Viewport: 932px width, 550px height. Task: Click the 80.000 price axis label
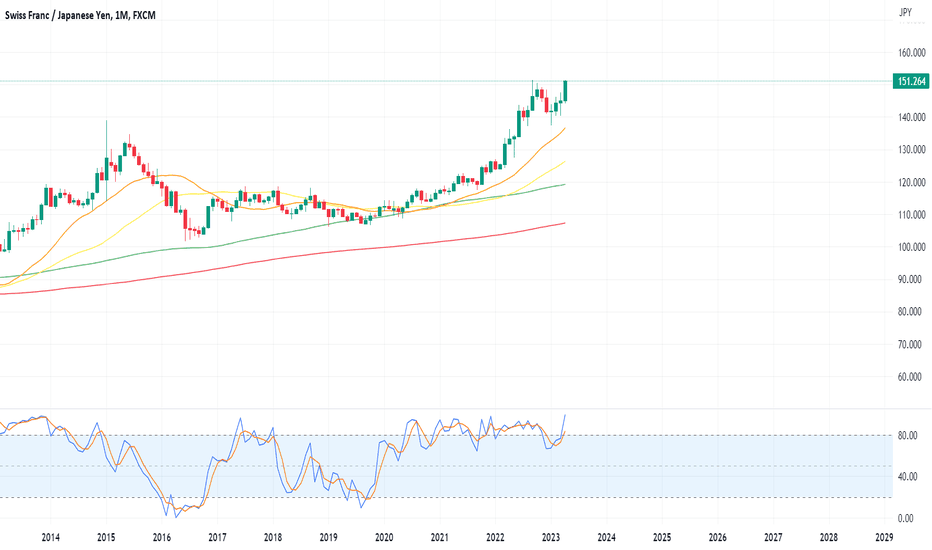tap(912, 312)
